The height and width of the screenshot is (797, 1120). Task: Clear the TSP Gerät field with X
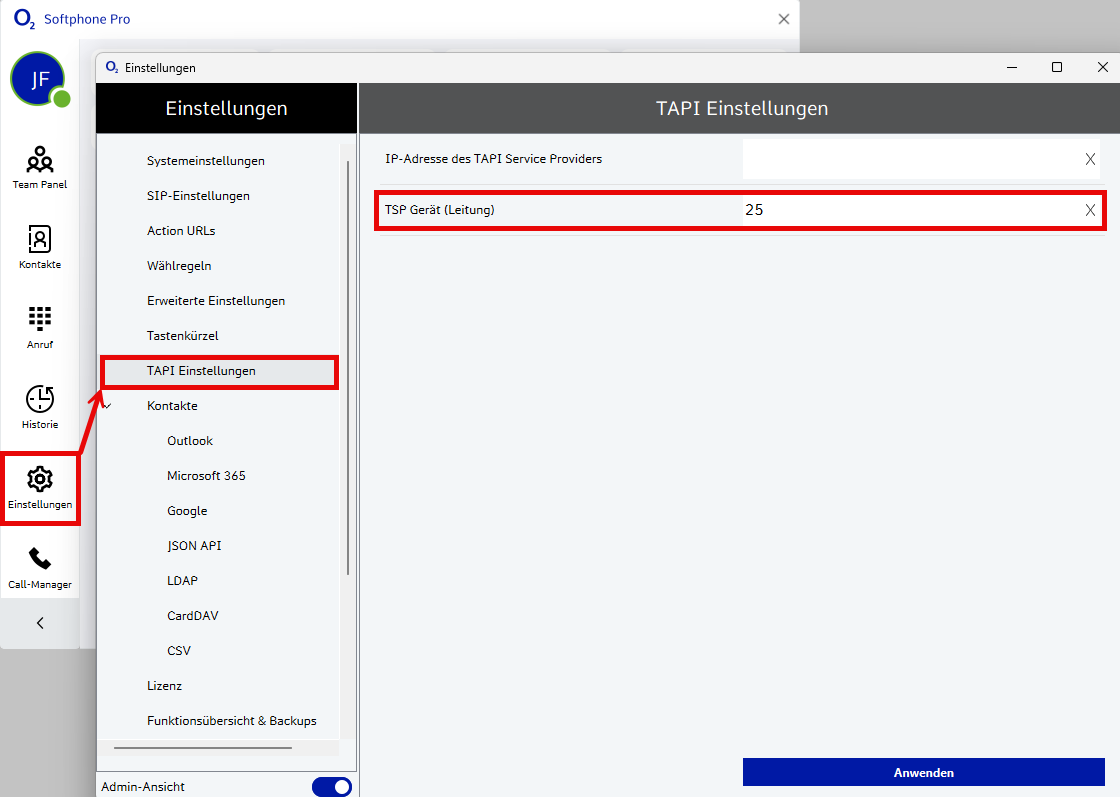tap(1090, 210)
